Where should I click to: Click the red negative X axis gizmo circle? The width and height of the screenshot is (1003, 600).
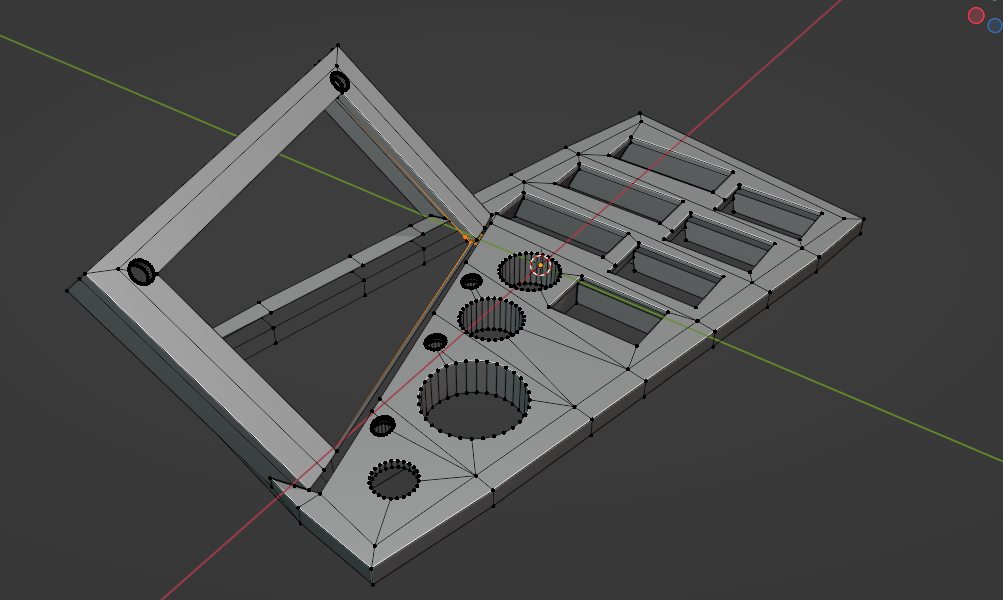pos(975,15)
